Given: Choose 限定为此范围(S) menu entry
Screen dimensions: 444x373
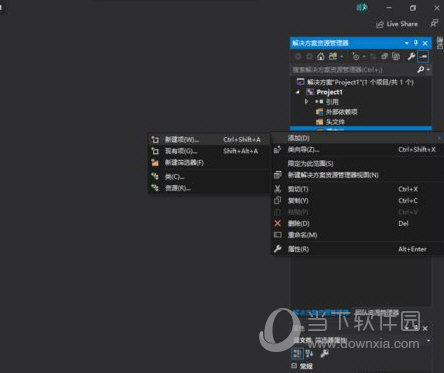Looking at the screenshot, I should 358,163.
